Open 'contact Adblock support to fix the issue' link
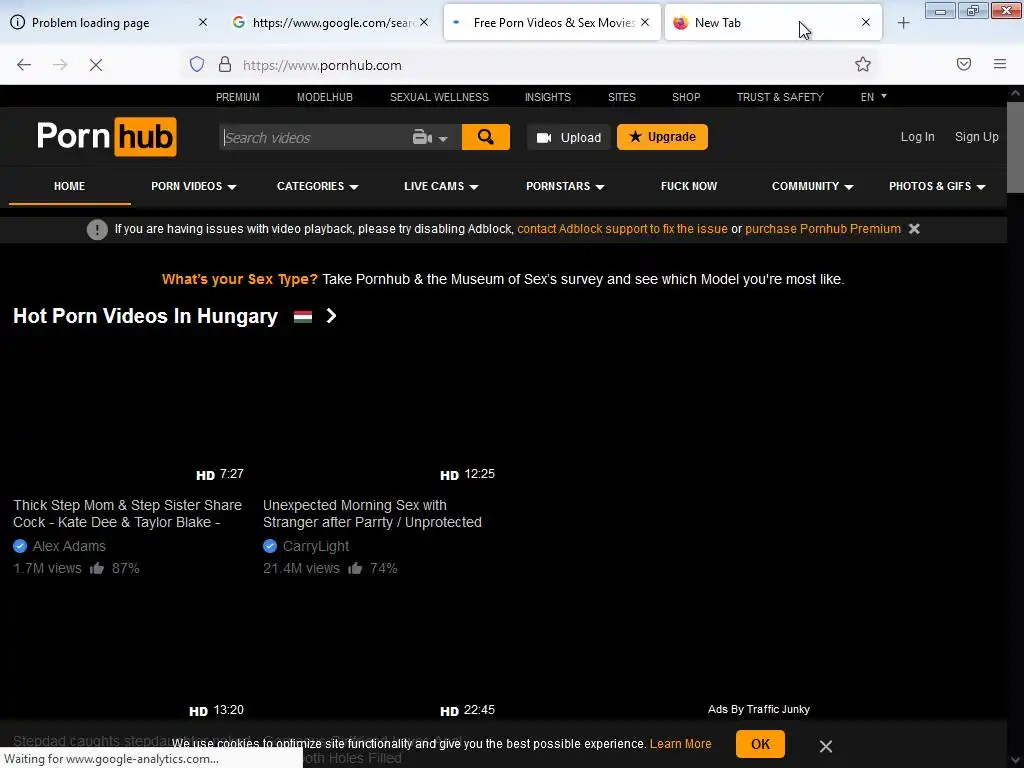The height and width of the screenshot is (768, 1024). (622, 229)
